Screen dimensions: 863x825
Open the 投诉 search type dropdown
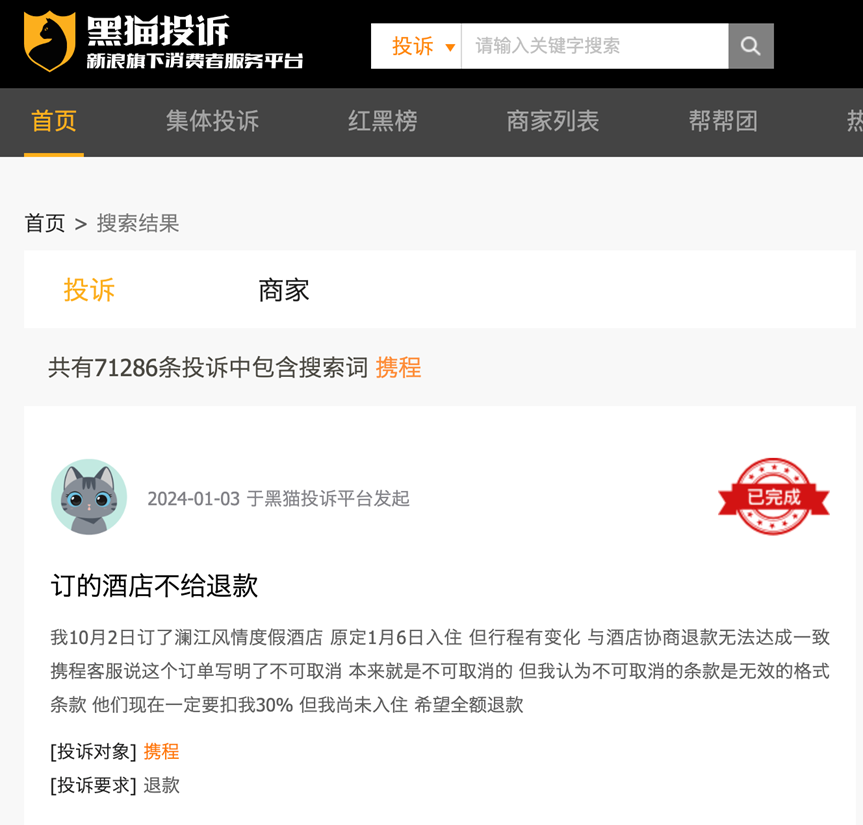point(416,46)
